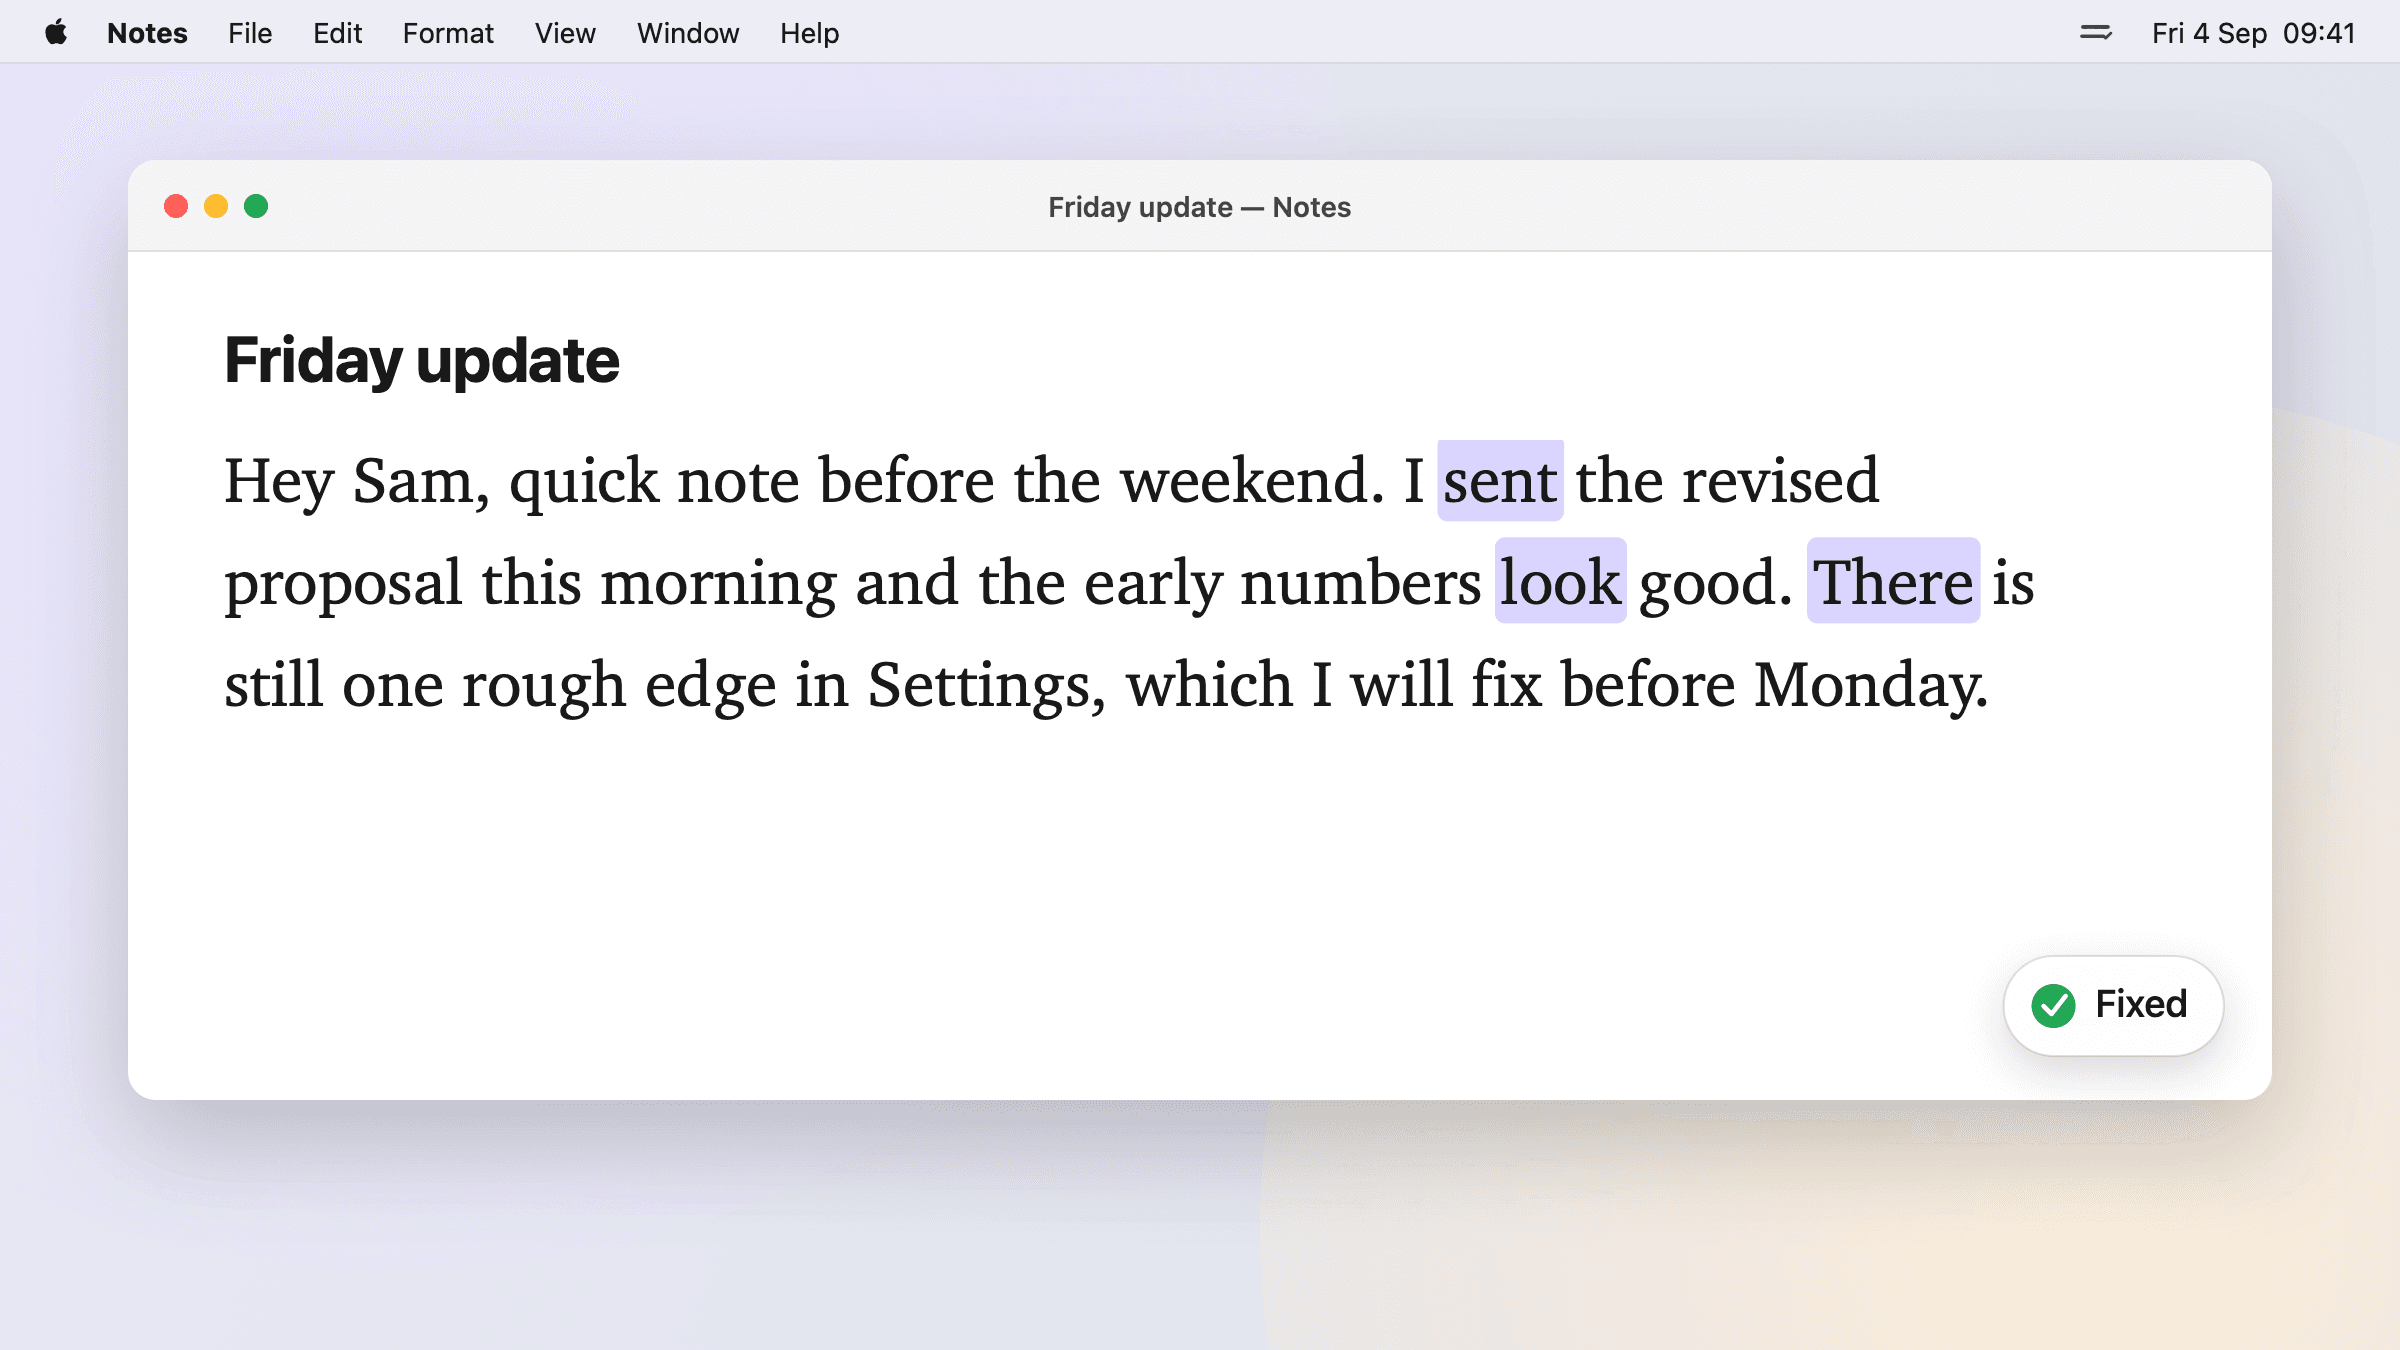The width and height of the screenshot is (2400, 1350).
Task: Click the words 'Hey Sam,' in the note
Action: (x=357, y=482)
